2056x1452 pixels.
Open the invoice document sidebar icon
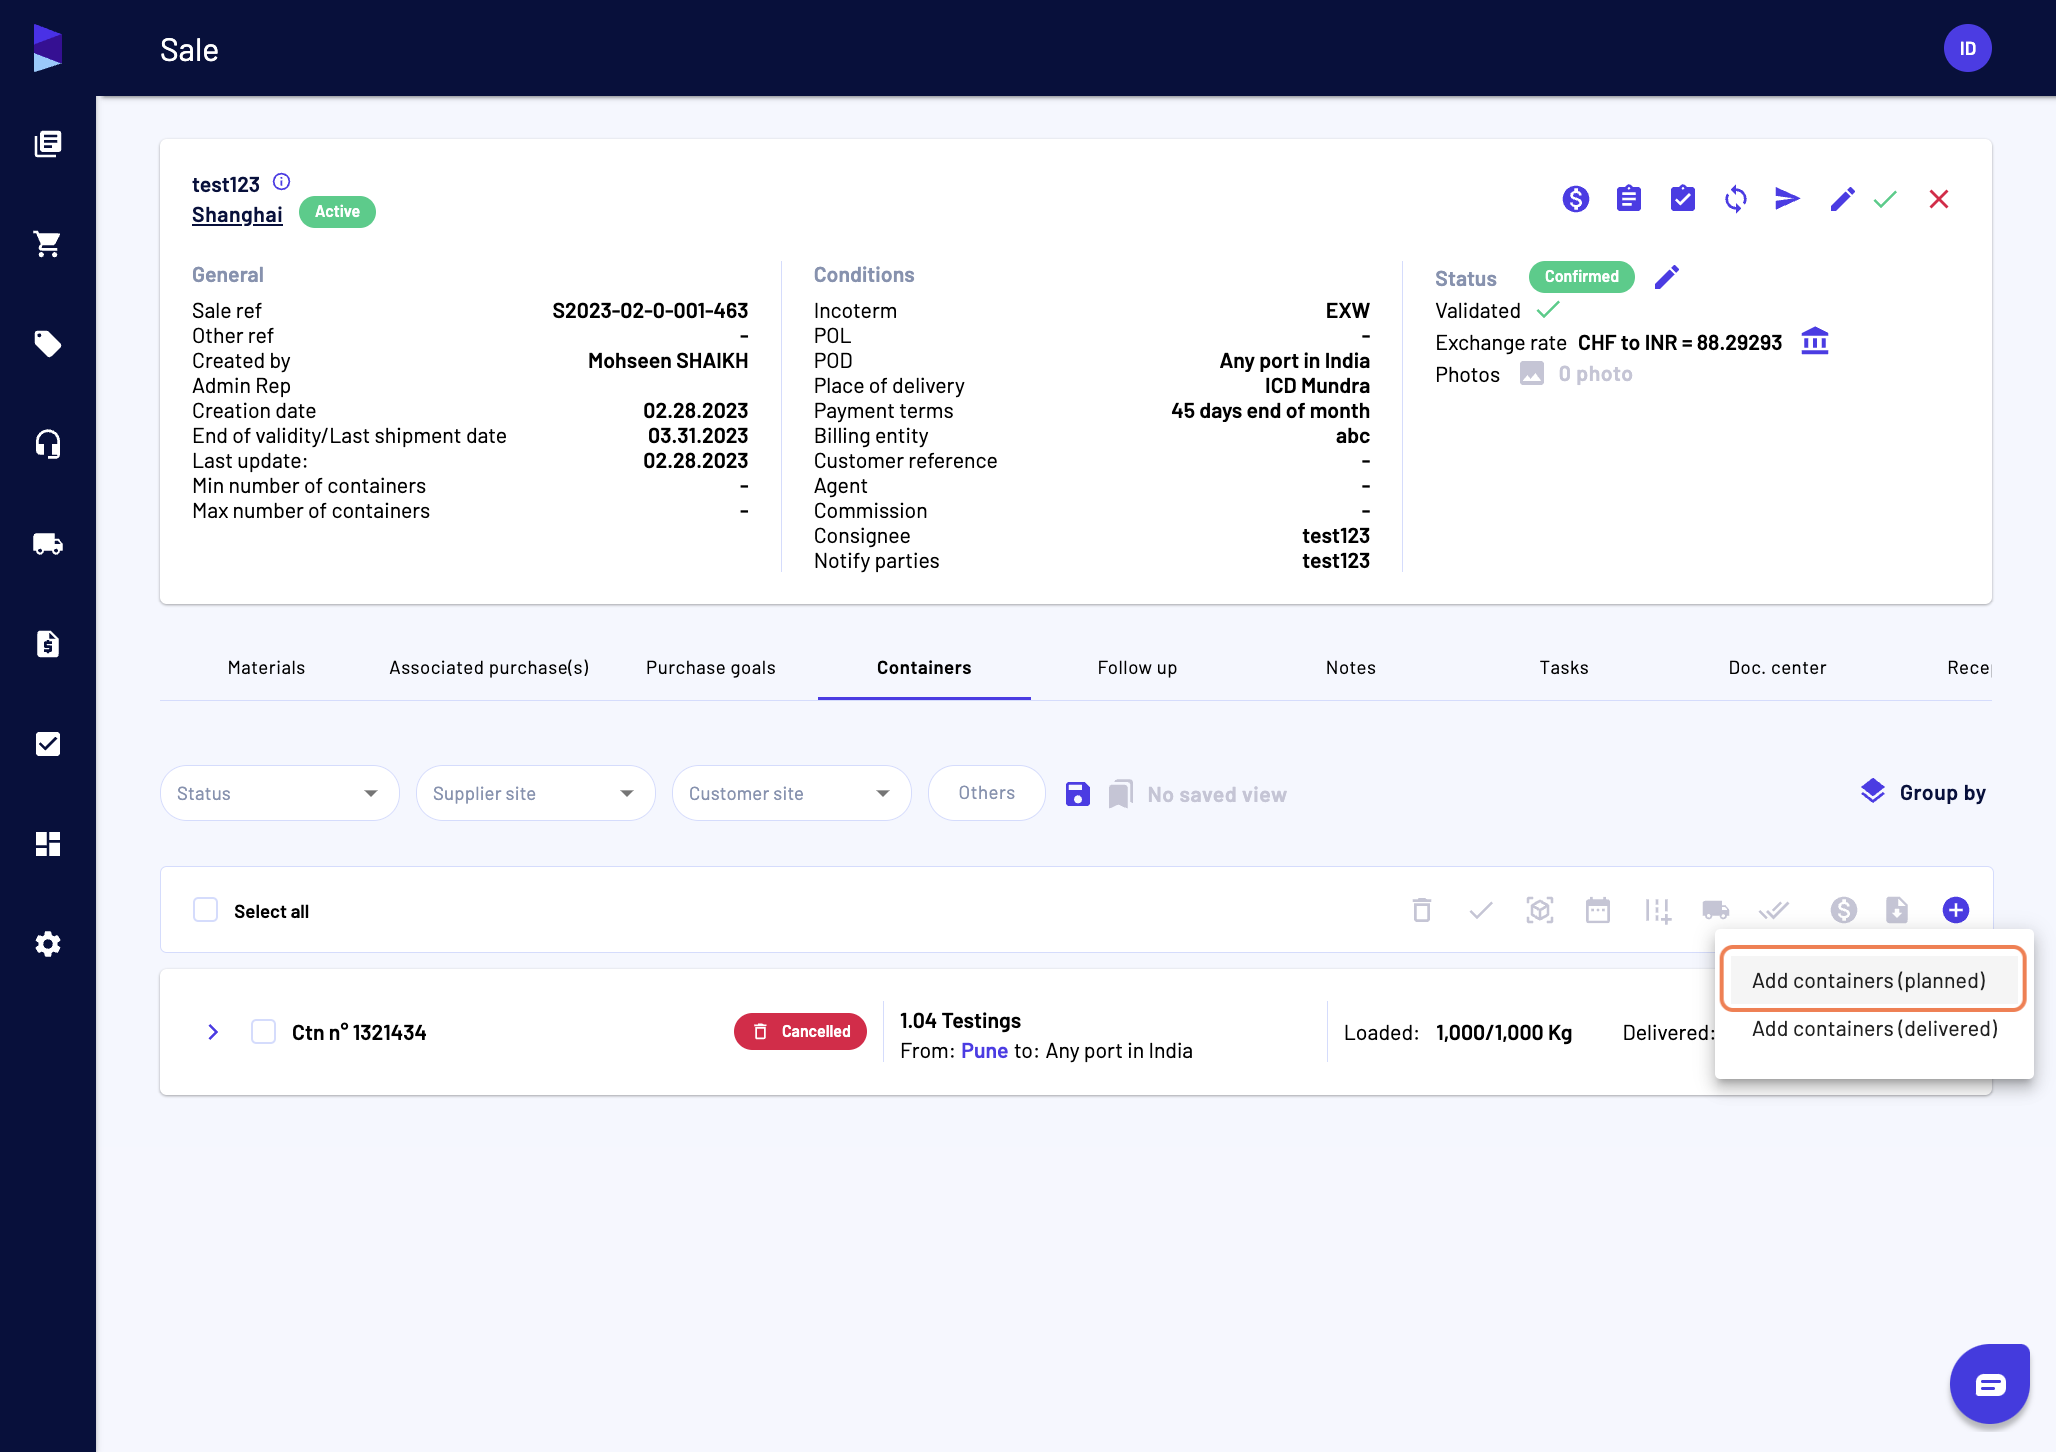click(48, 644)
